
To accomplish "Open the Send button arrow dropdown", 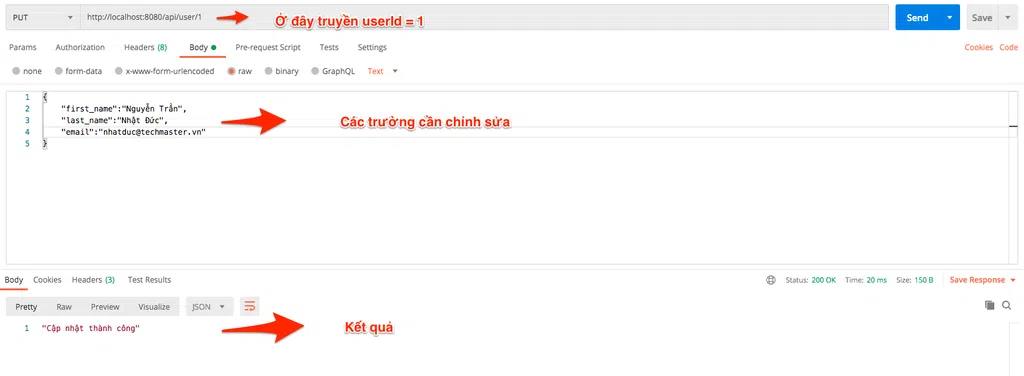I will (x=949, y=18).
